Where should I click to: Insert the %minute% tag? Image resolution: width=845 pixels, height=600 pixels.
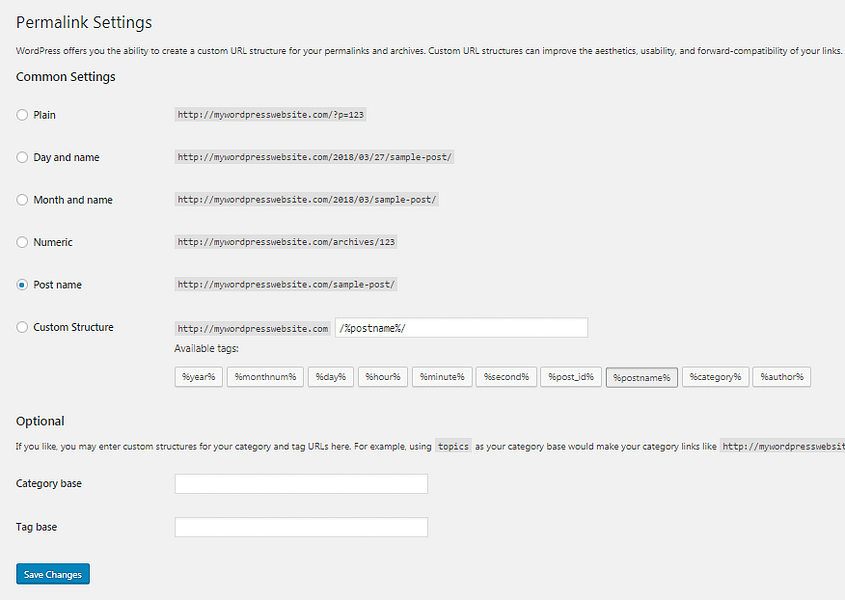coord(441,377)
